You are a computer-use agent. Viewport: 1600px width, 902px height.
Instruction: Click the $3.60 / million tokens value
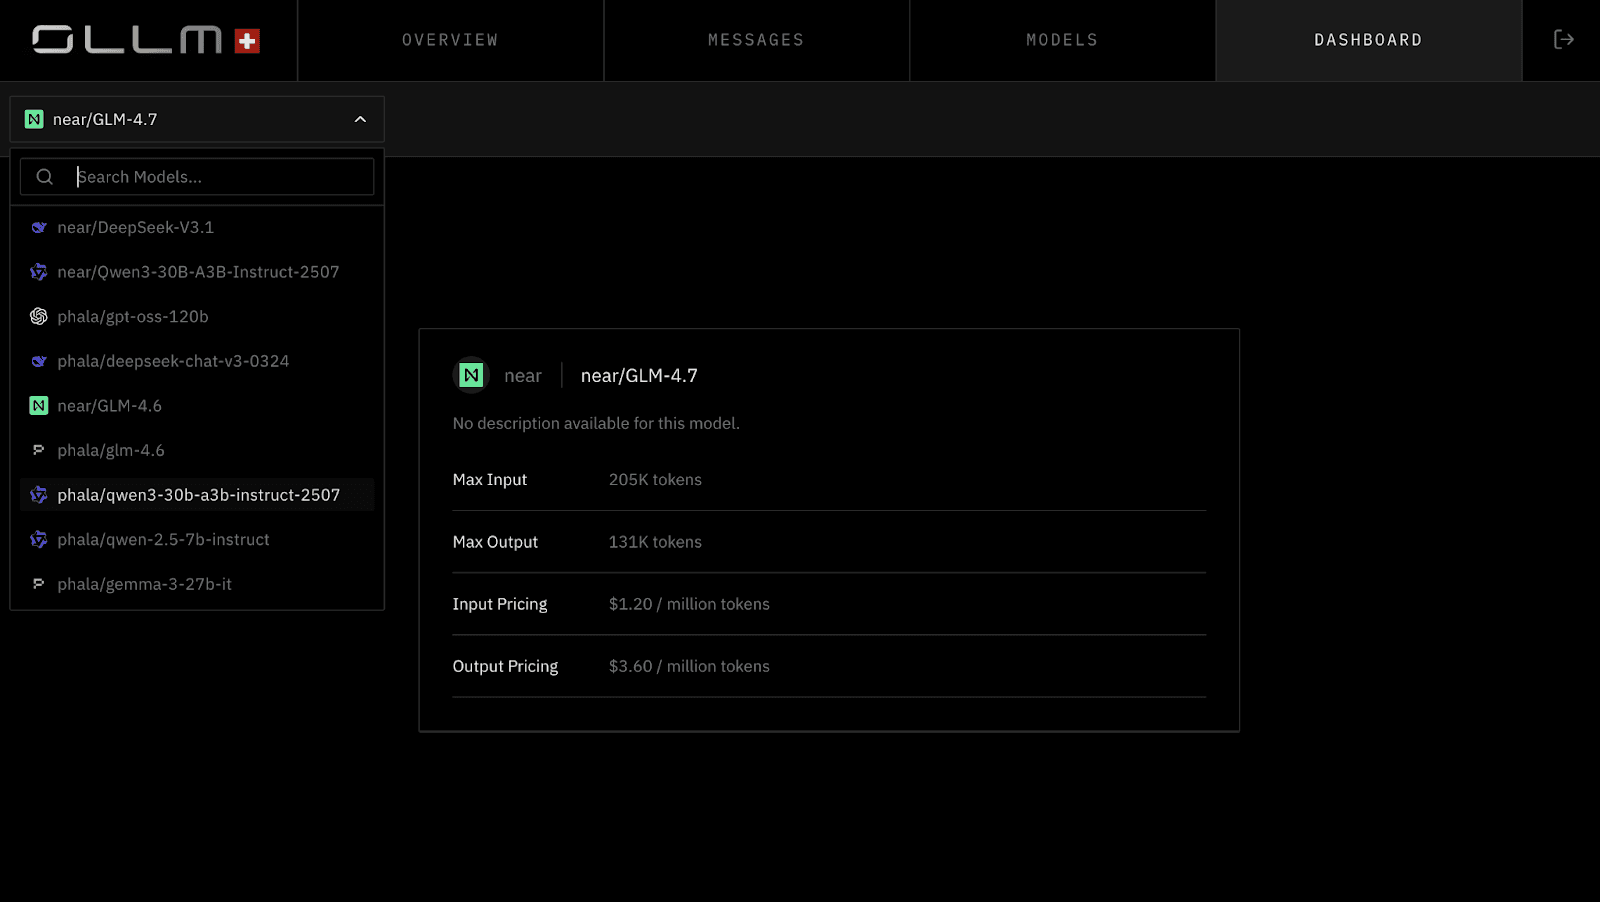coord(689,666)
